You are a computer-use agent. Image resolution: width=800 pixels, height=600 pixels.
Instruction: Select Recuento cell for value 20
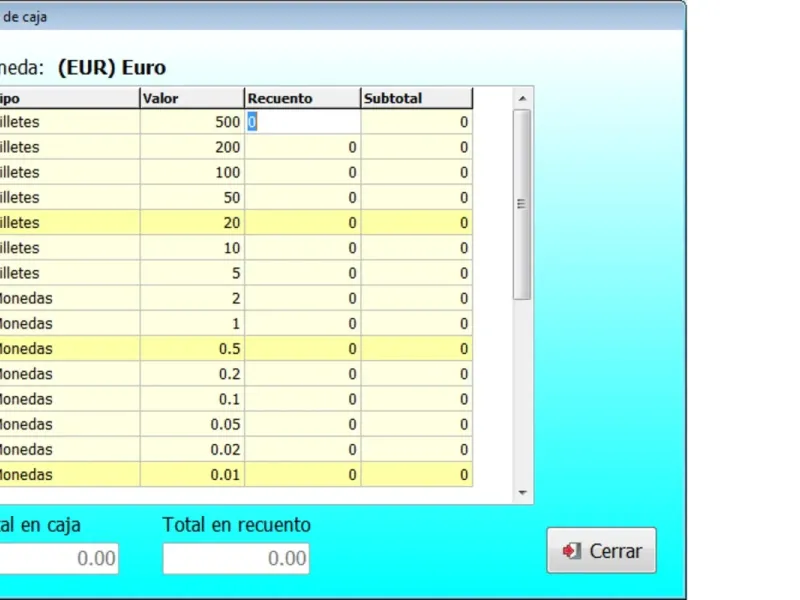303,222
